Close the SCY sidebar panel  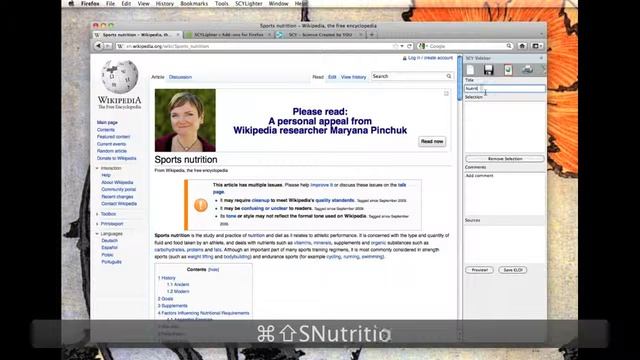(x=541, y=58)
